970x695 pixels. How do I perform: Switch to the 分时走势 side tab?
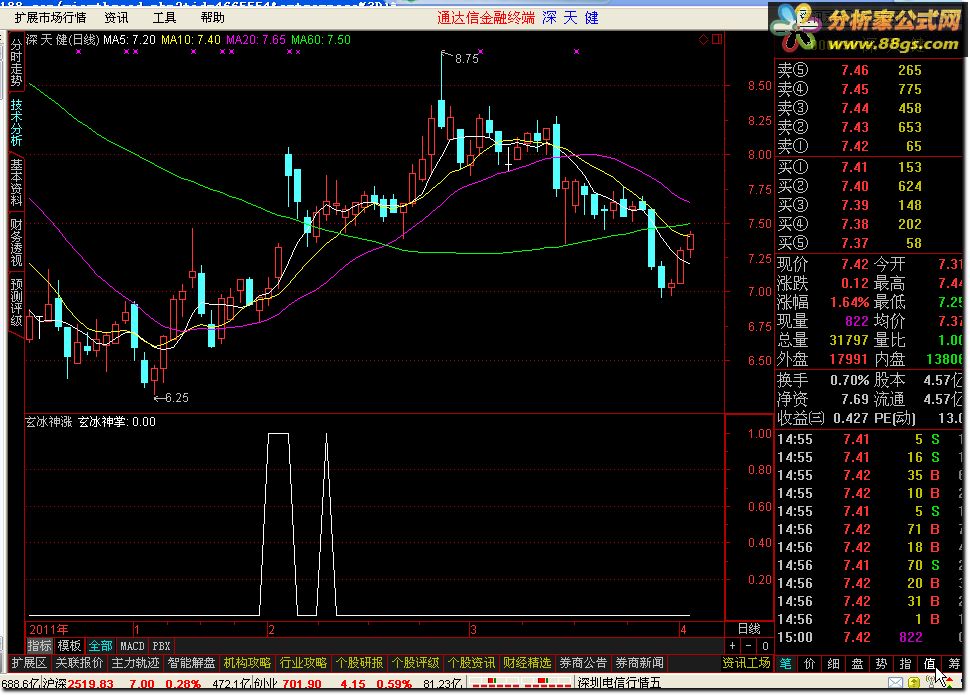click(16, 62)
